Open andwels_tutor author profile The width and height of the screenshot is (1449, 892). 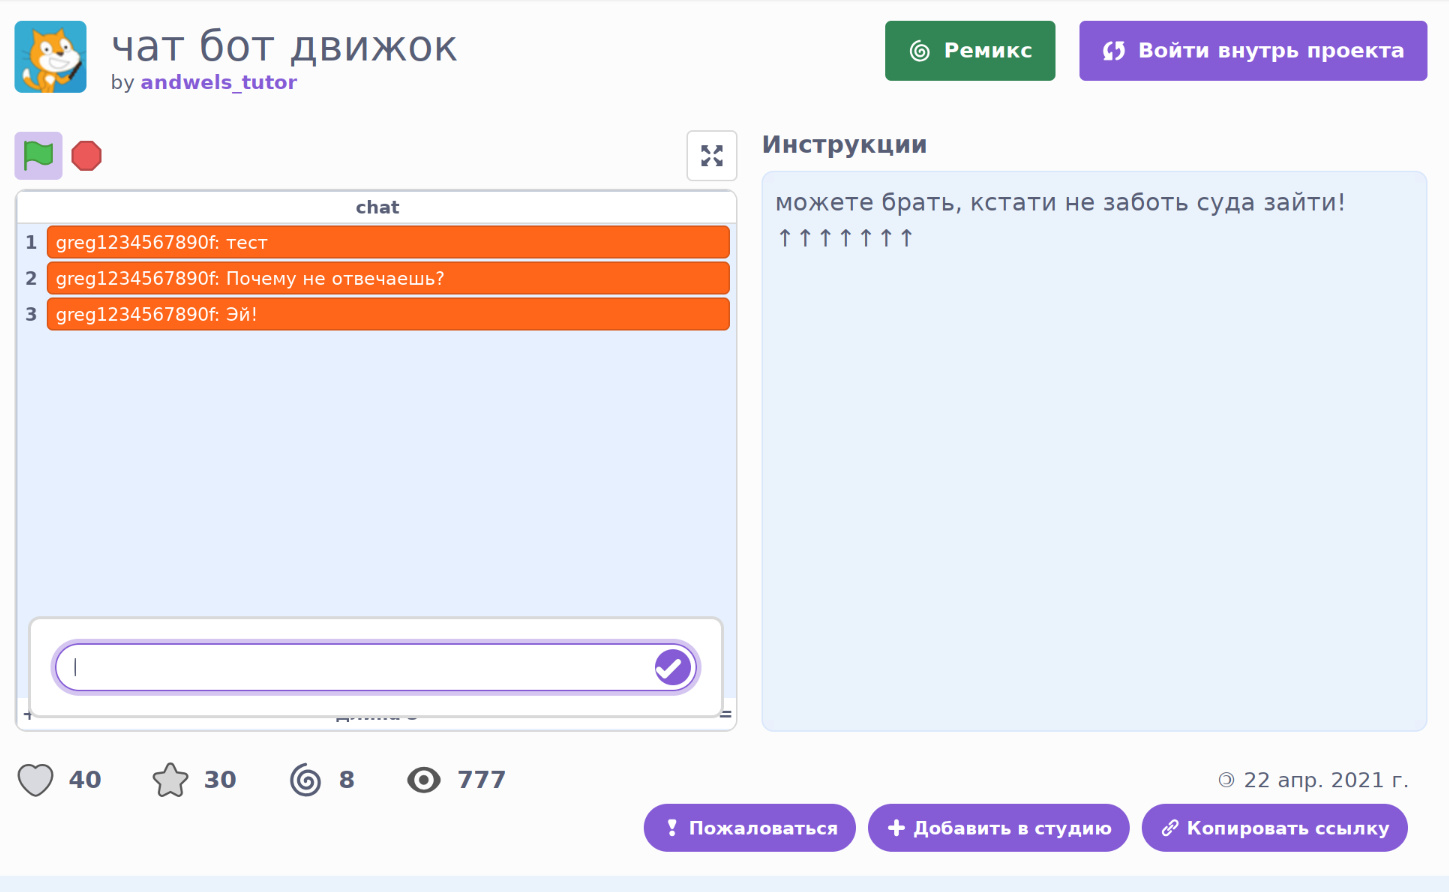coord(218,82)
